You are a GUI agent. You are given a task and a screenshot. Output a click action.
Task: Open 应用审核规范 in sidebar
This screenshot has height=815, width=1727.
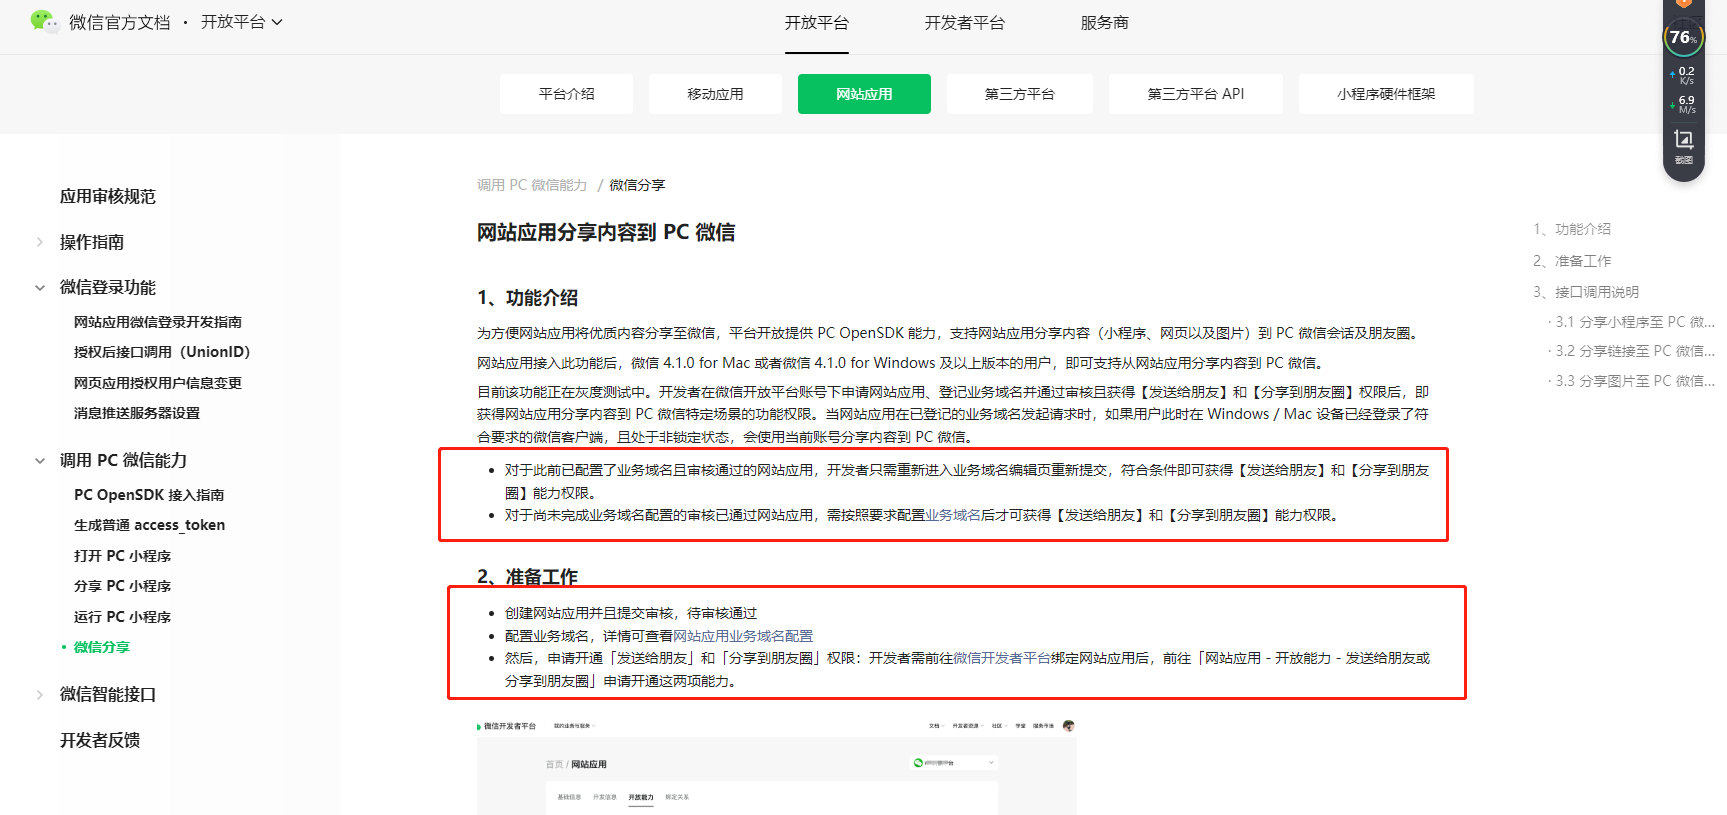point(108,197)
